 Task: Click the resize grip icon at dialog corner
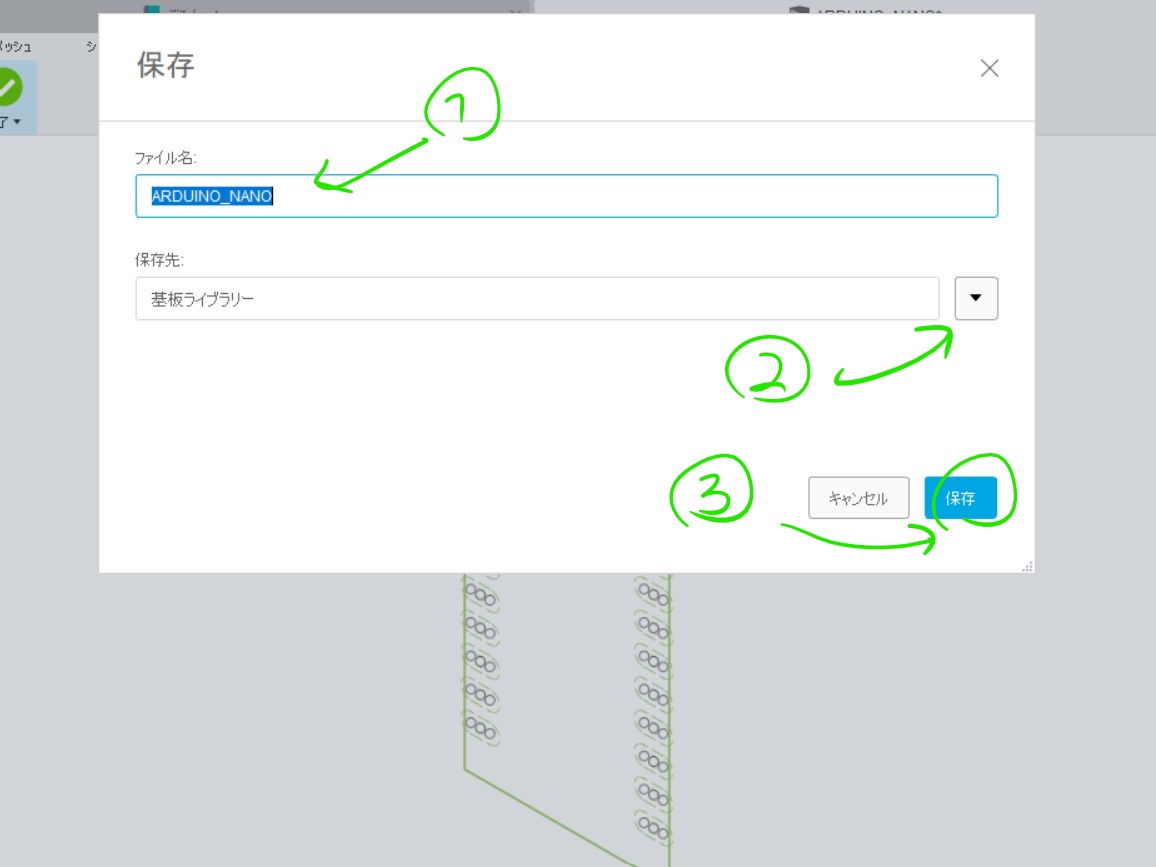click(x=1028, y=565)
